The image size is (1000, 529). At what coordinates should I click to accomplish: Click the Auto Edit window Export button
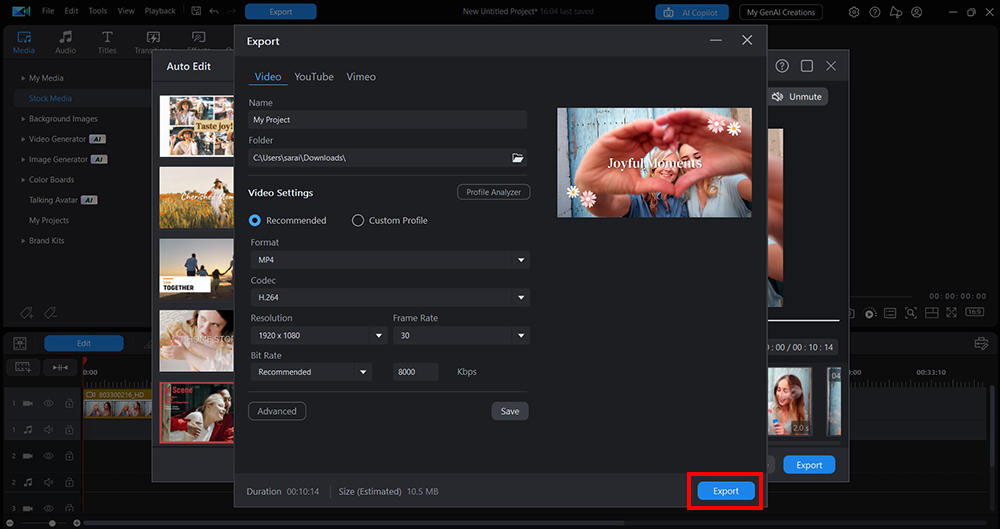tap(809, 465)
